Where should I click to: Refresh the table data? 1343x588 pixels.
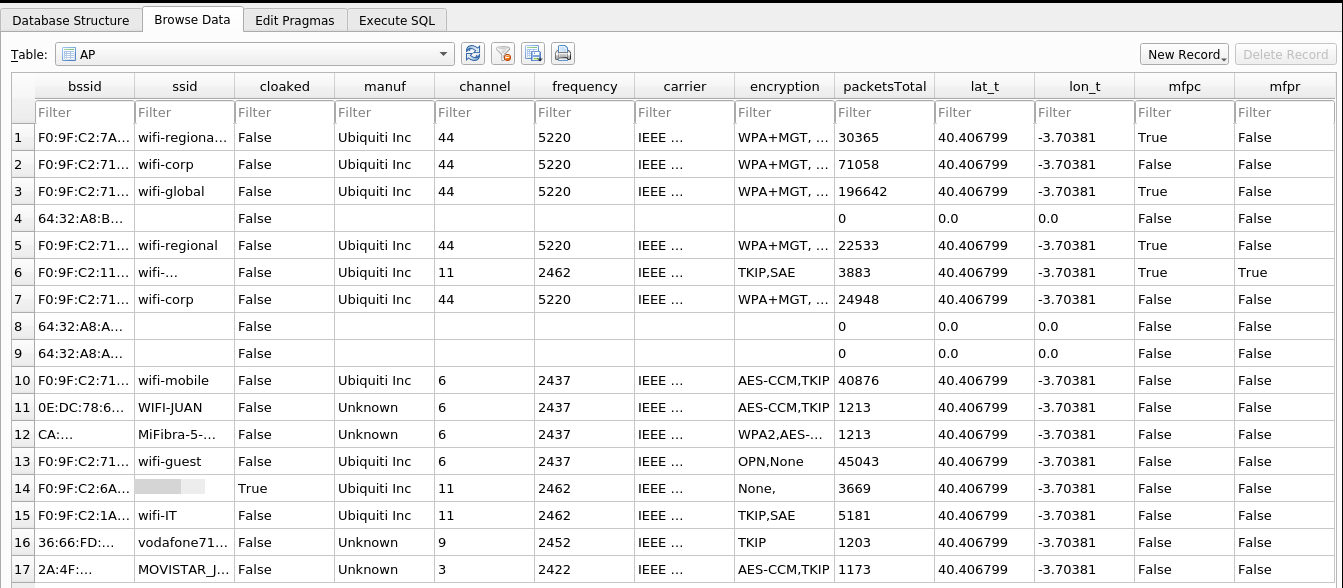[473, 54]
